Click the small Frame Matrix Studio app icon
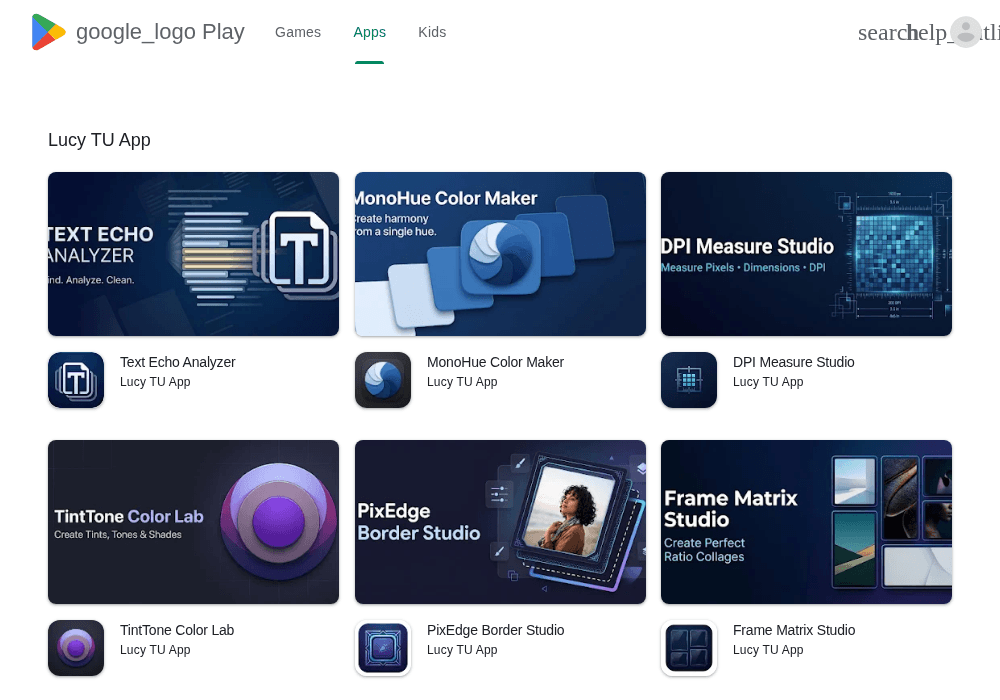The image size is (1000, 700). pyautogui.click(x=689, y=648)
